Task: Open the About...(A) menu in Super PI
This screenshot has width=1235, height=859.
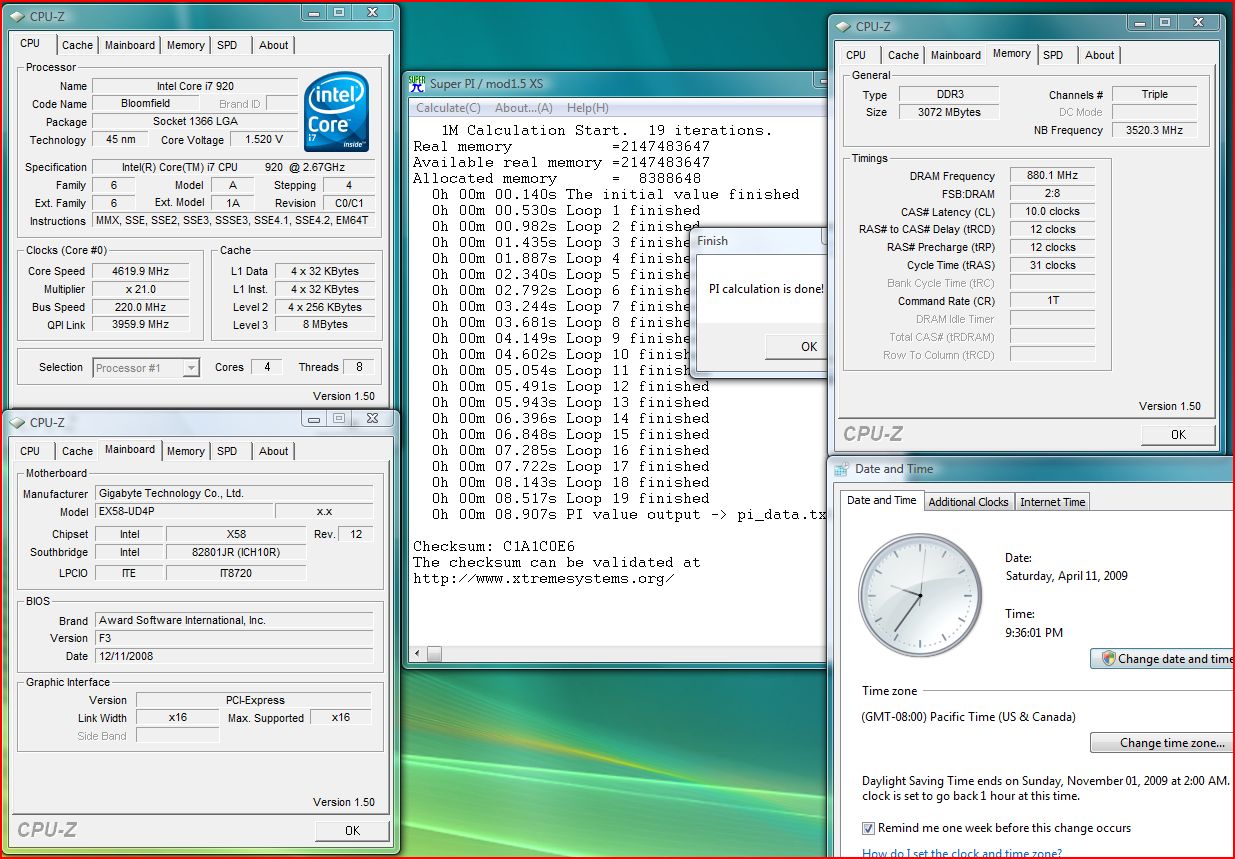Action: click(523, 108)
